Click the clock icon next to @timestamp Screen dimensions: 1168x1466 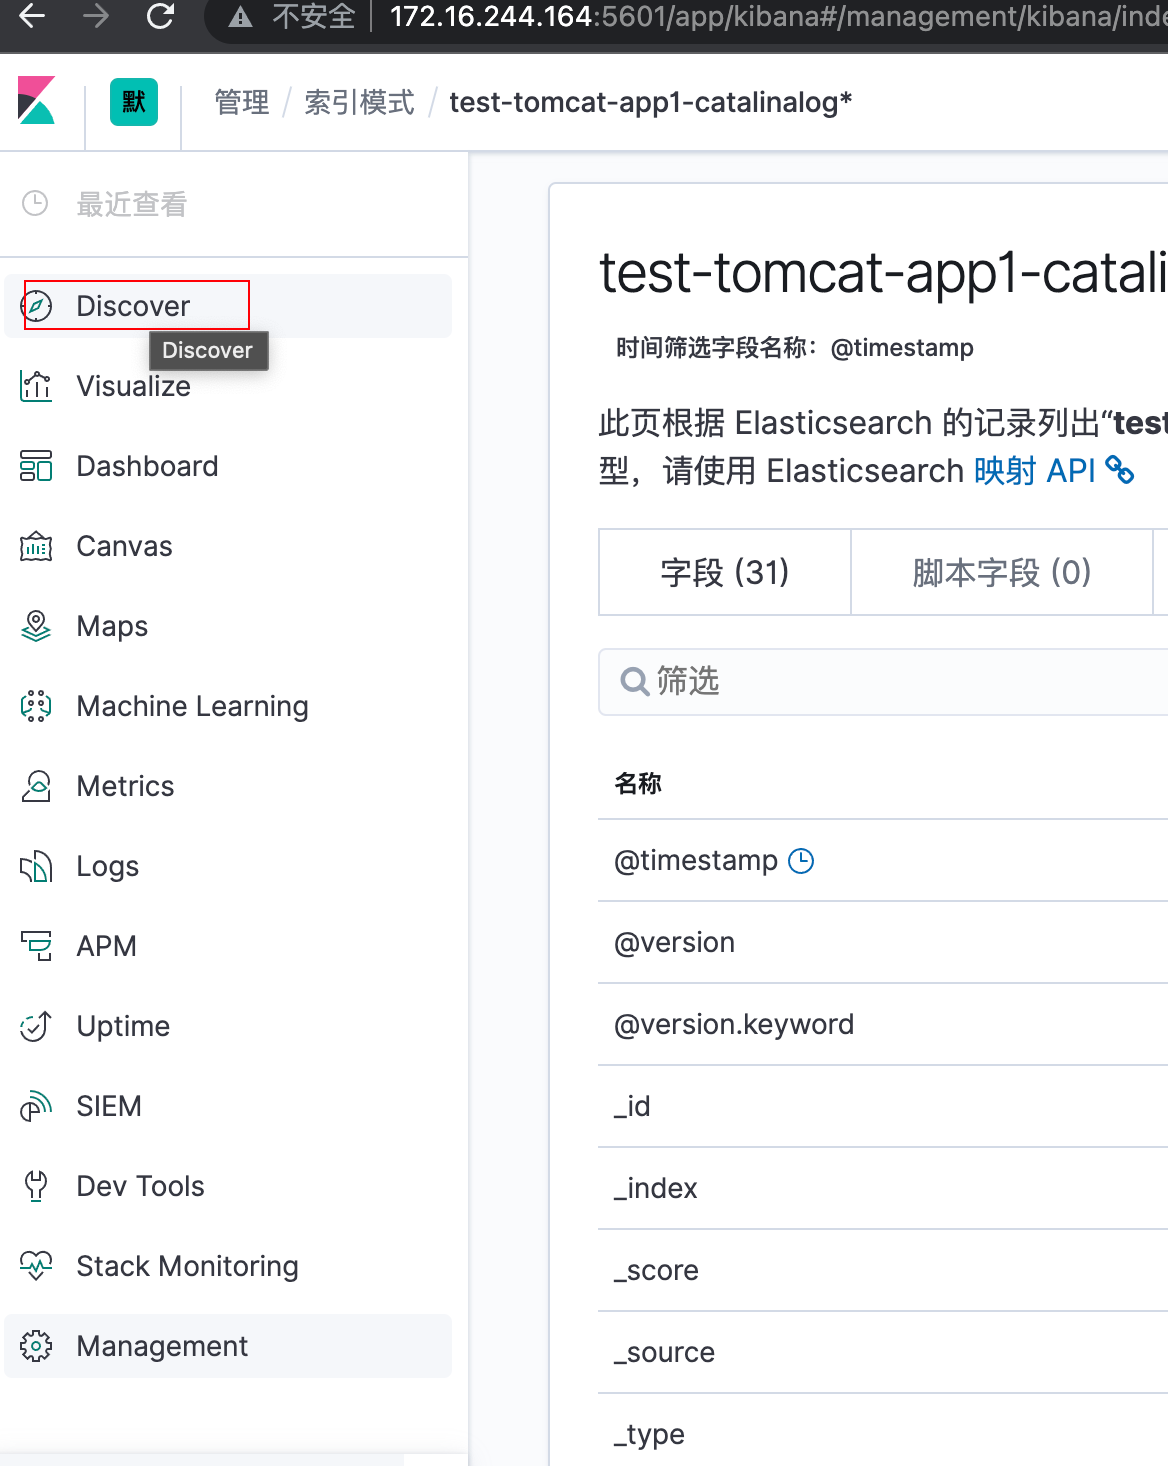point(801,861)
